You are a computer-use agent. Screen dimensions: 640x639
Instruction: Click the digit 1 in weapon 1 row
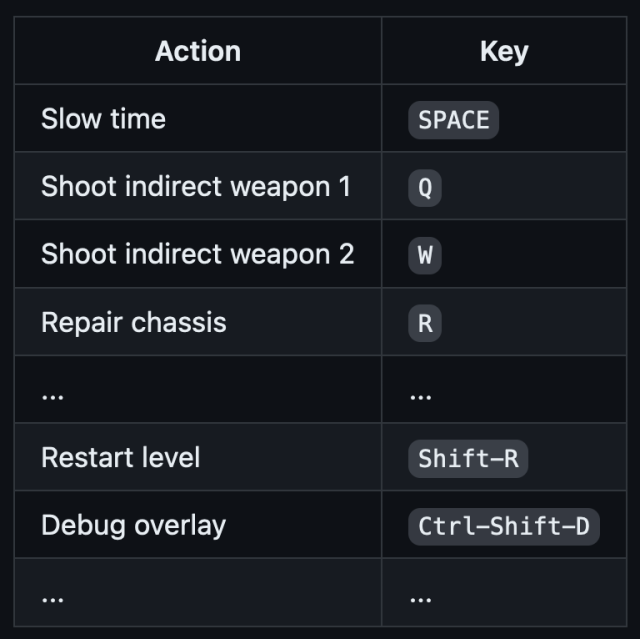click(343, 187)
